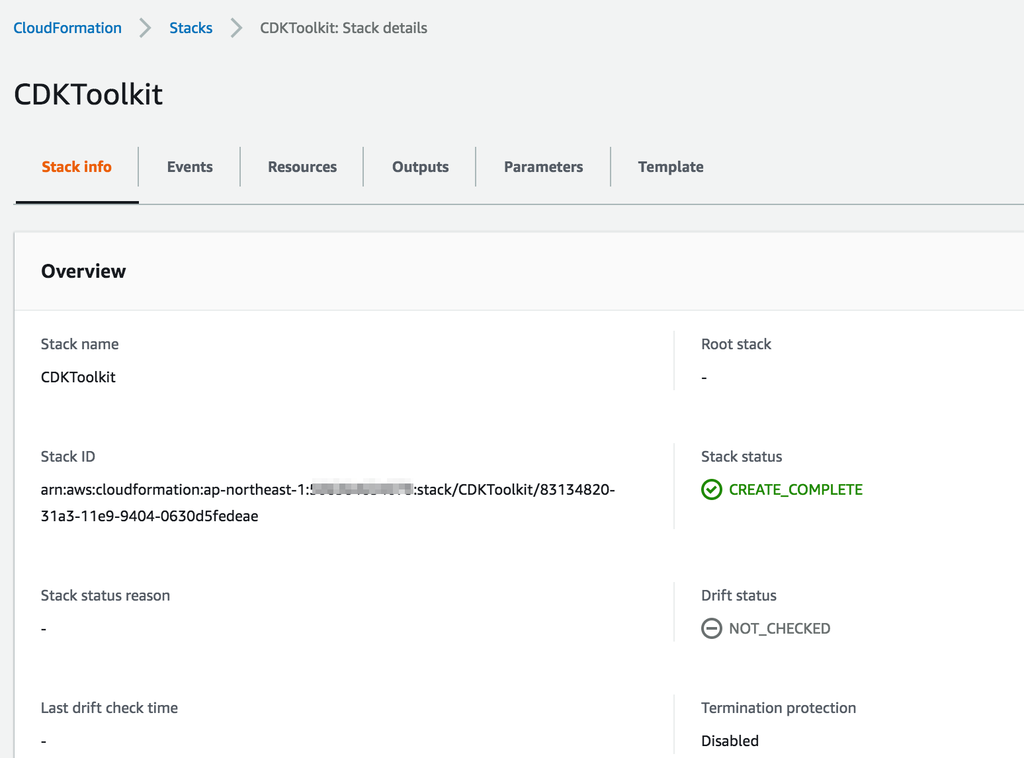Click the Overview section heading
The height and width of the screenshot is (758, 1024).
click(x=84, y=272)
